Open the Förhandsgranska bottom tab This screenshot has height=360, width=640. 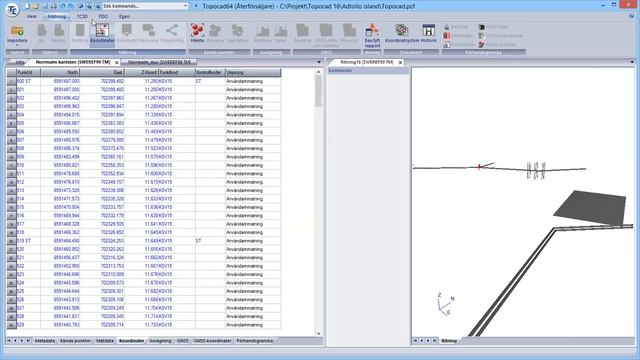click(255, 340)
